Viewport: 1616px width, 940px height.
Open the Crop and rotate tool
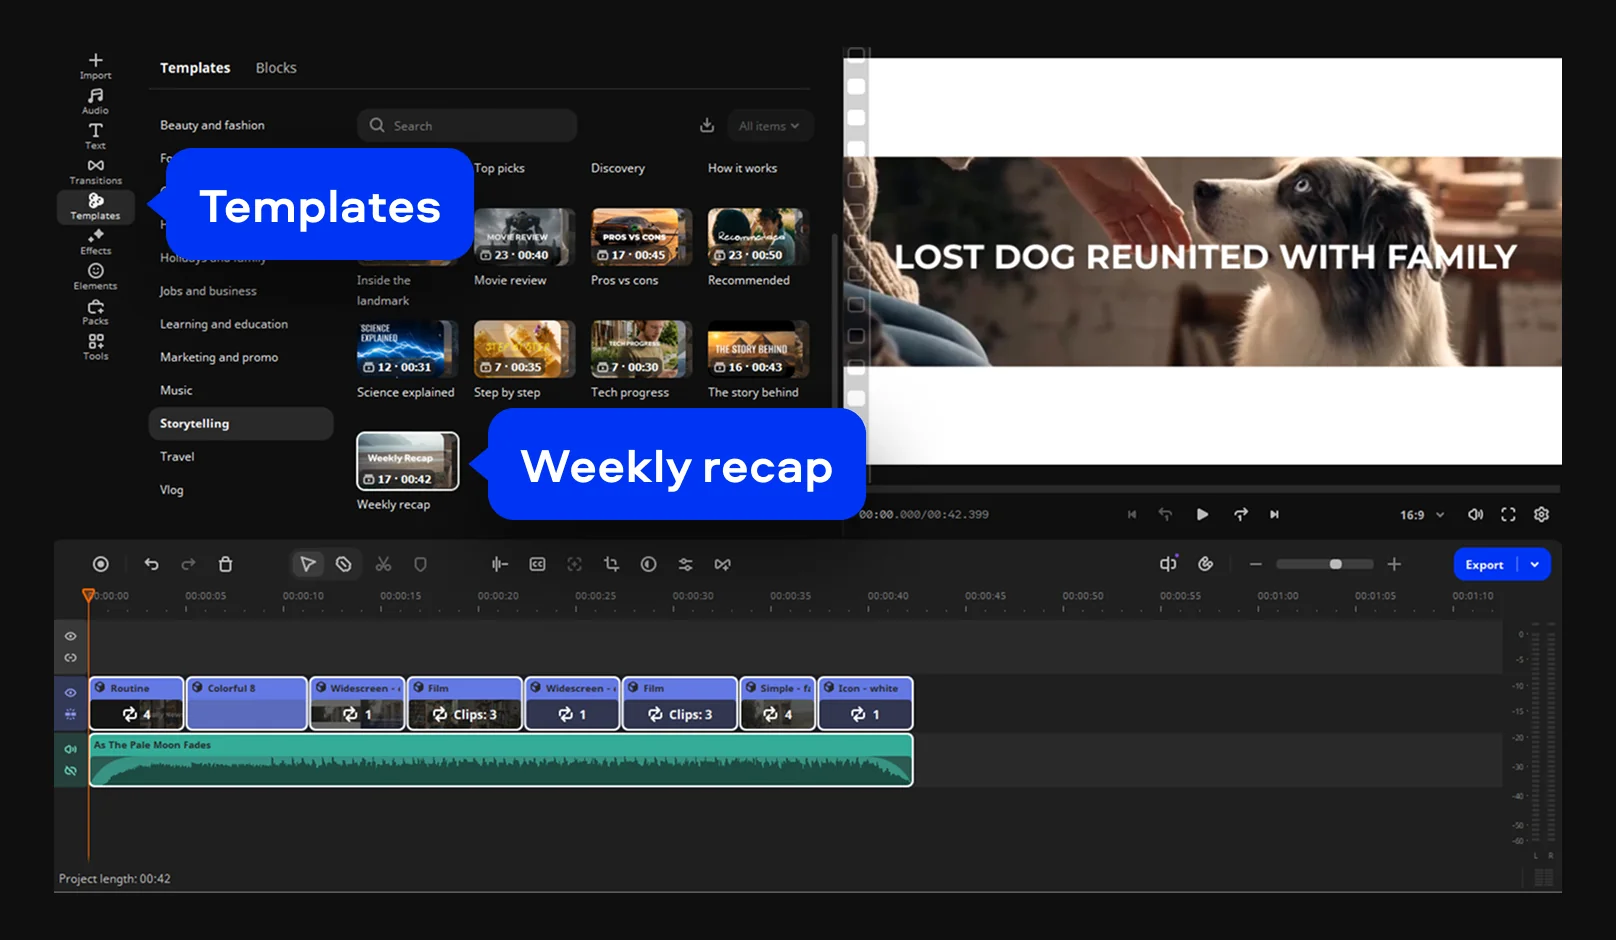pos(611,564)
